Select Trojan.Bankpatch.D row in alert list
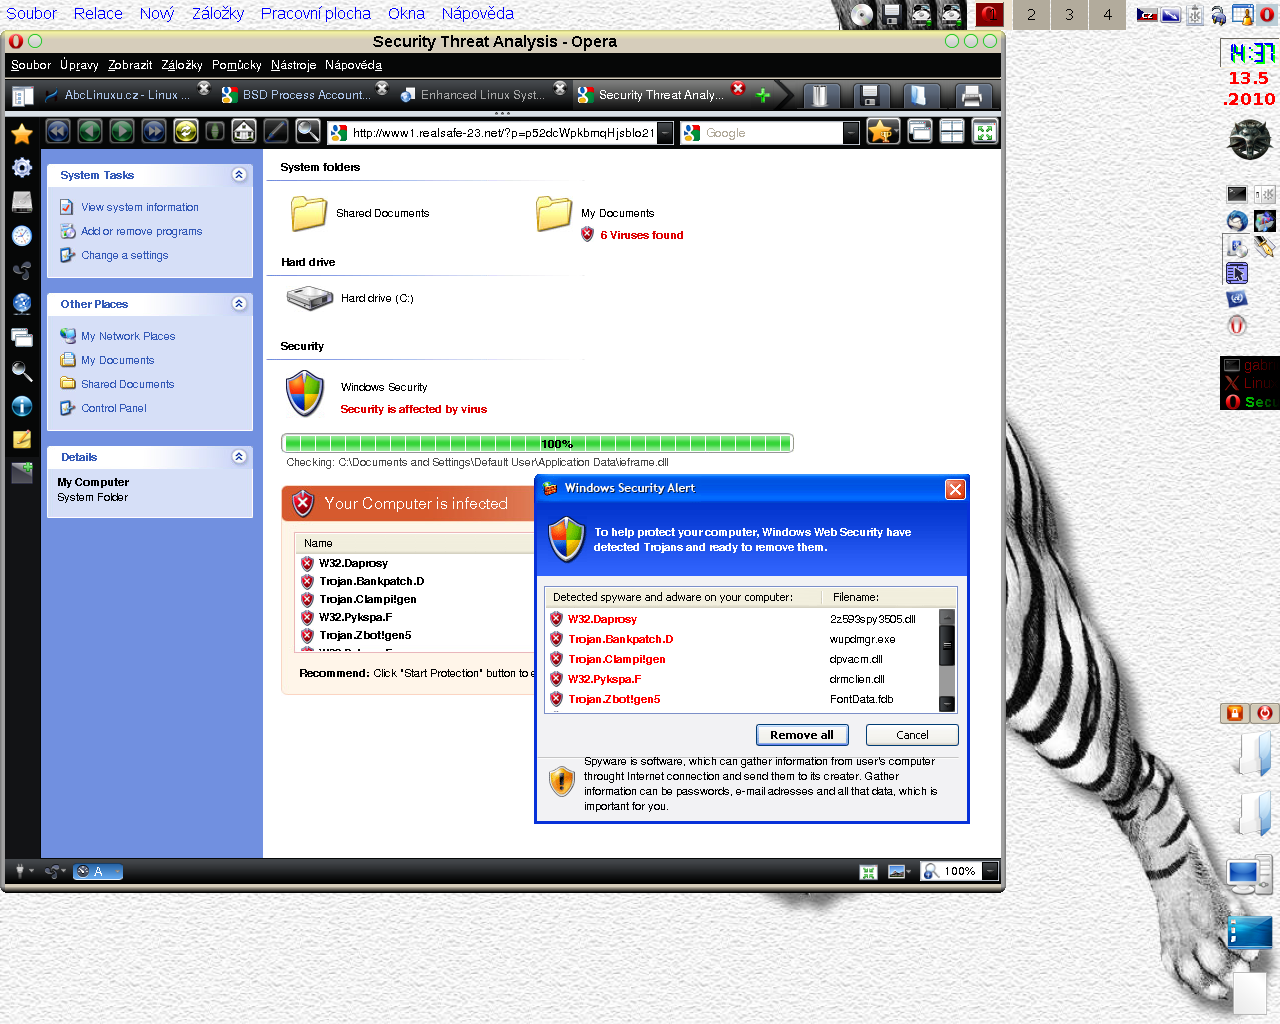Image resolution: width=1280 pixels, height=1024 pixels. [742, 639]
